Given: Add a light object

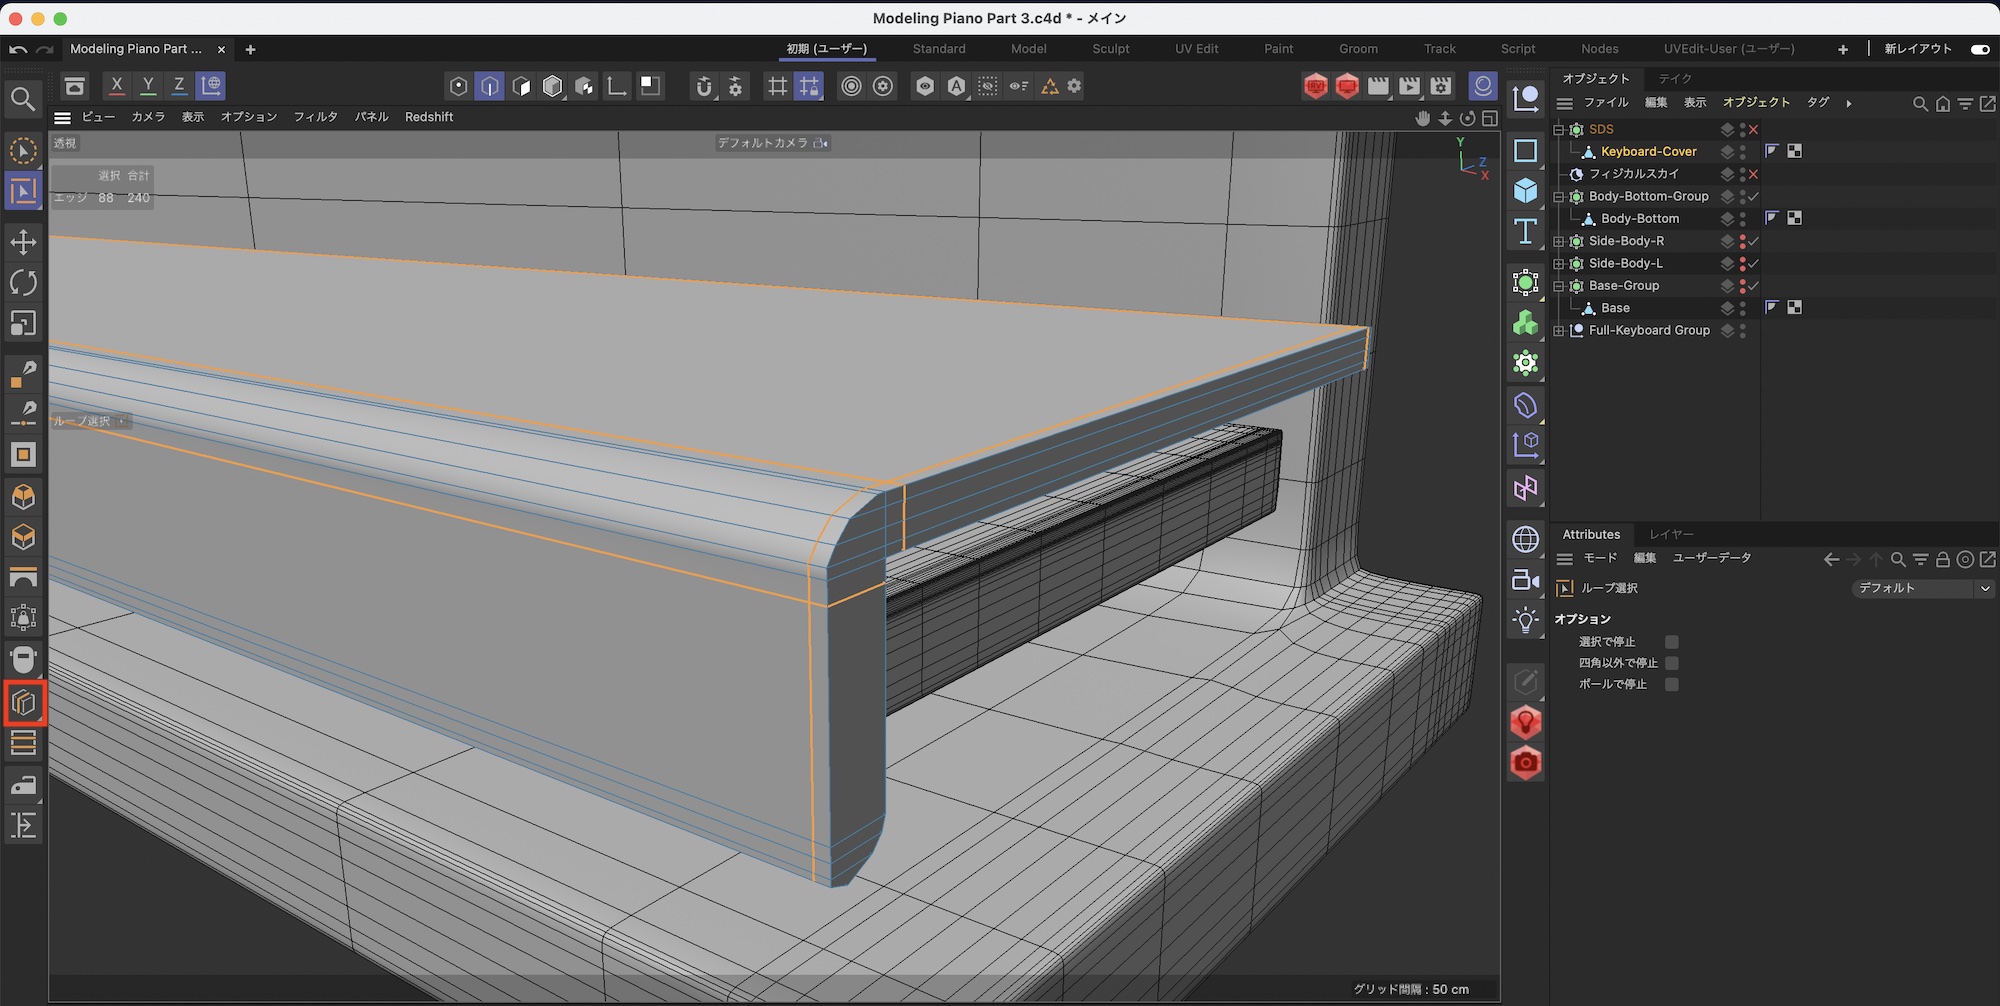Looking at the screenshot, I should (x=1525, y=620).
